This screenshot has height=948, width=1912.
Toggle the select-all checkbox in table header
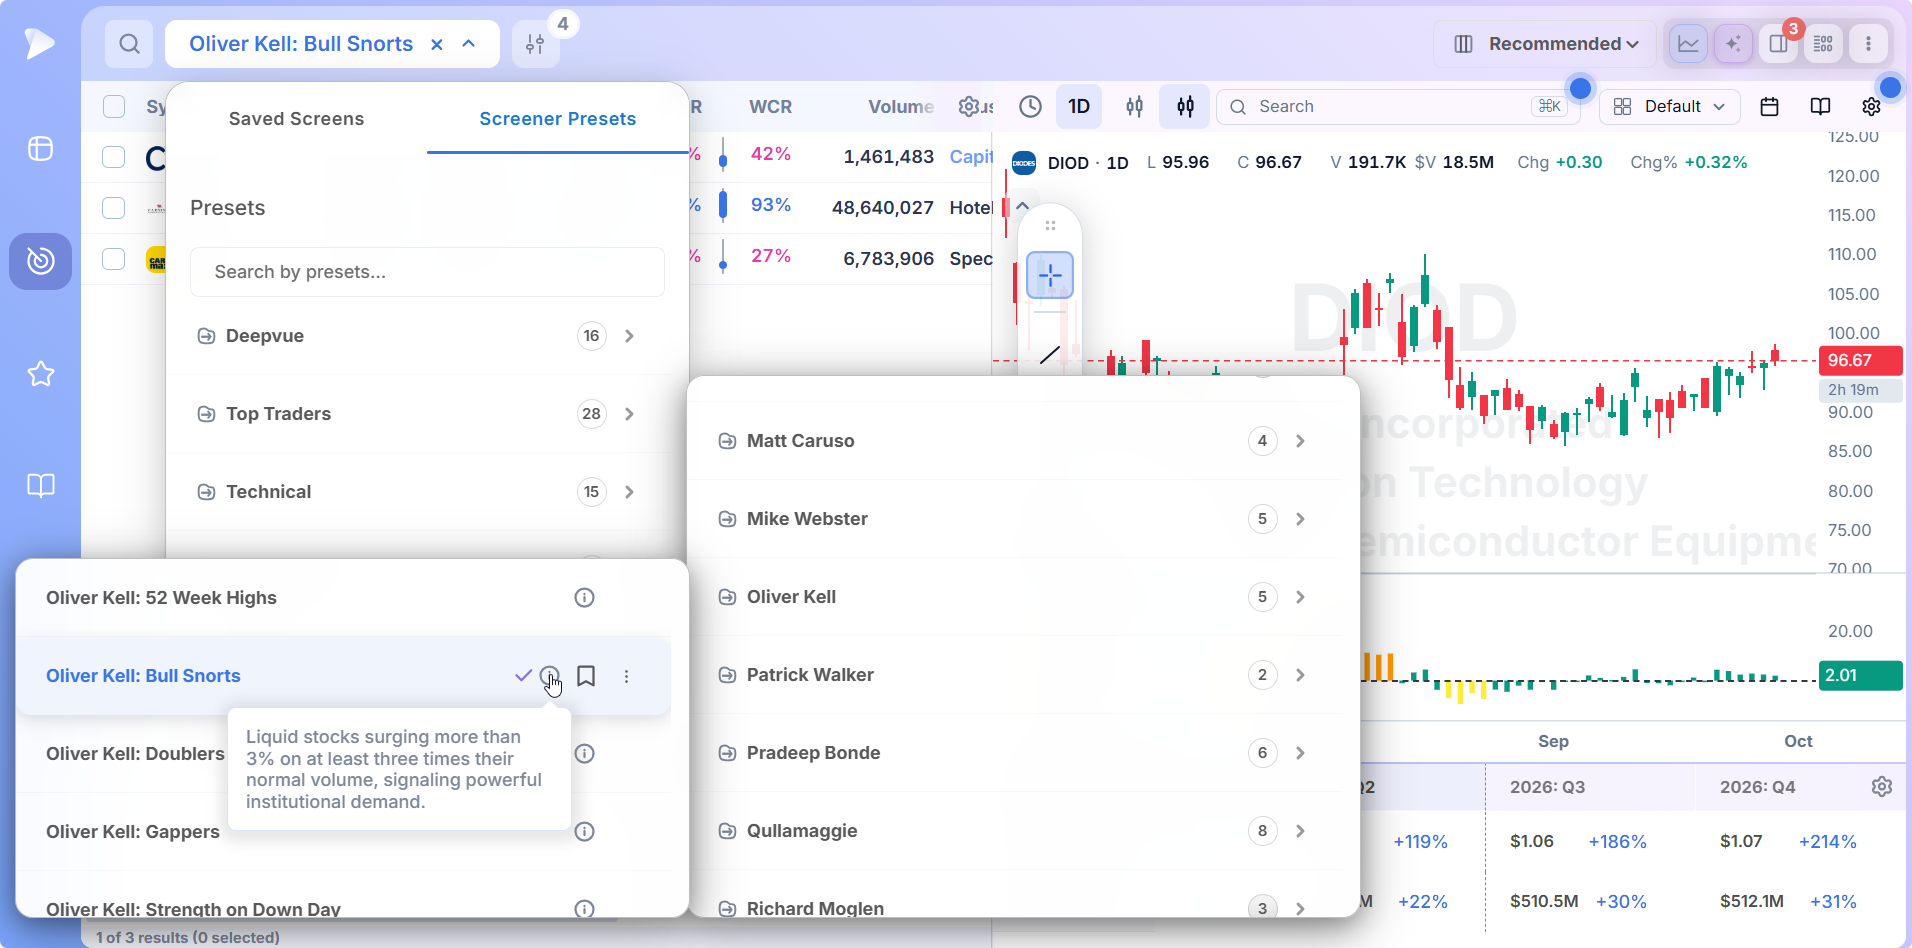click(114, 107)
